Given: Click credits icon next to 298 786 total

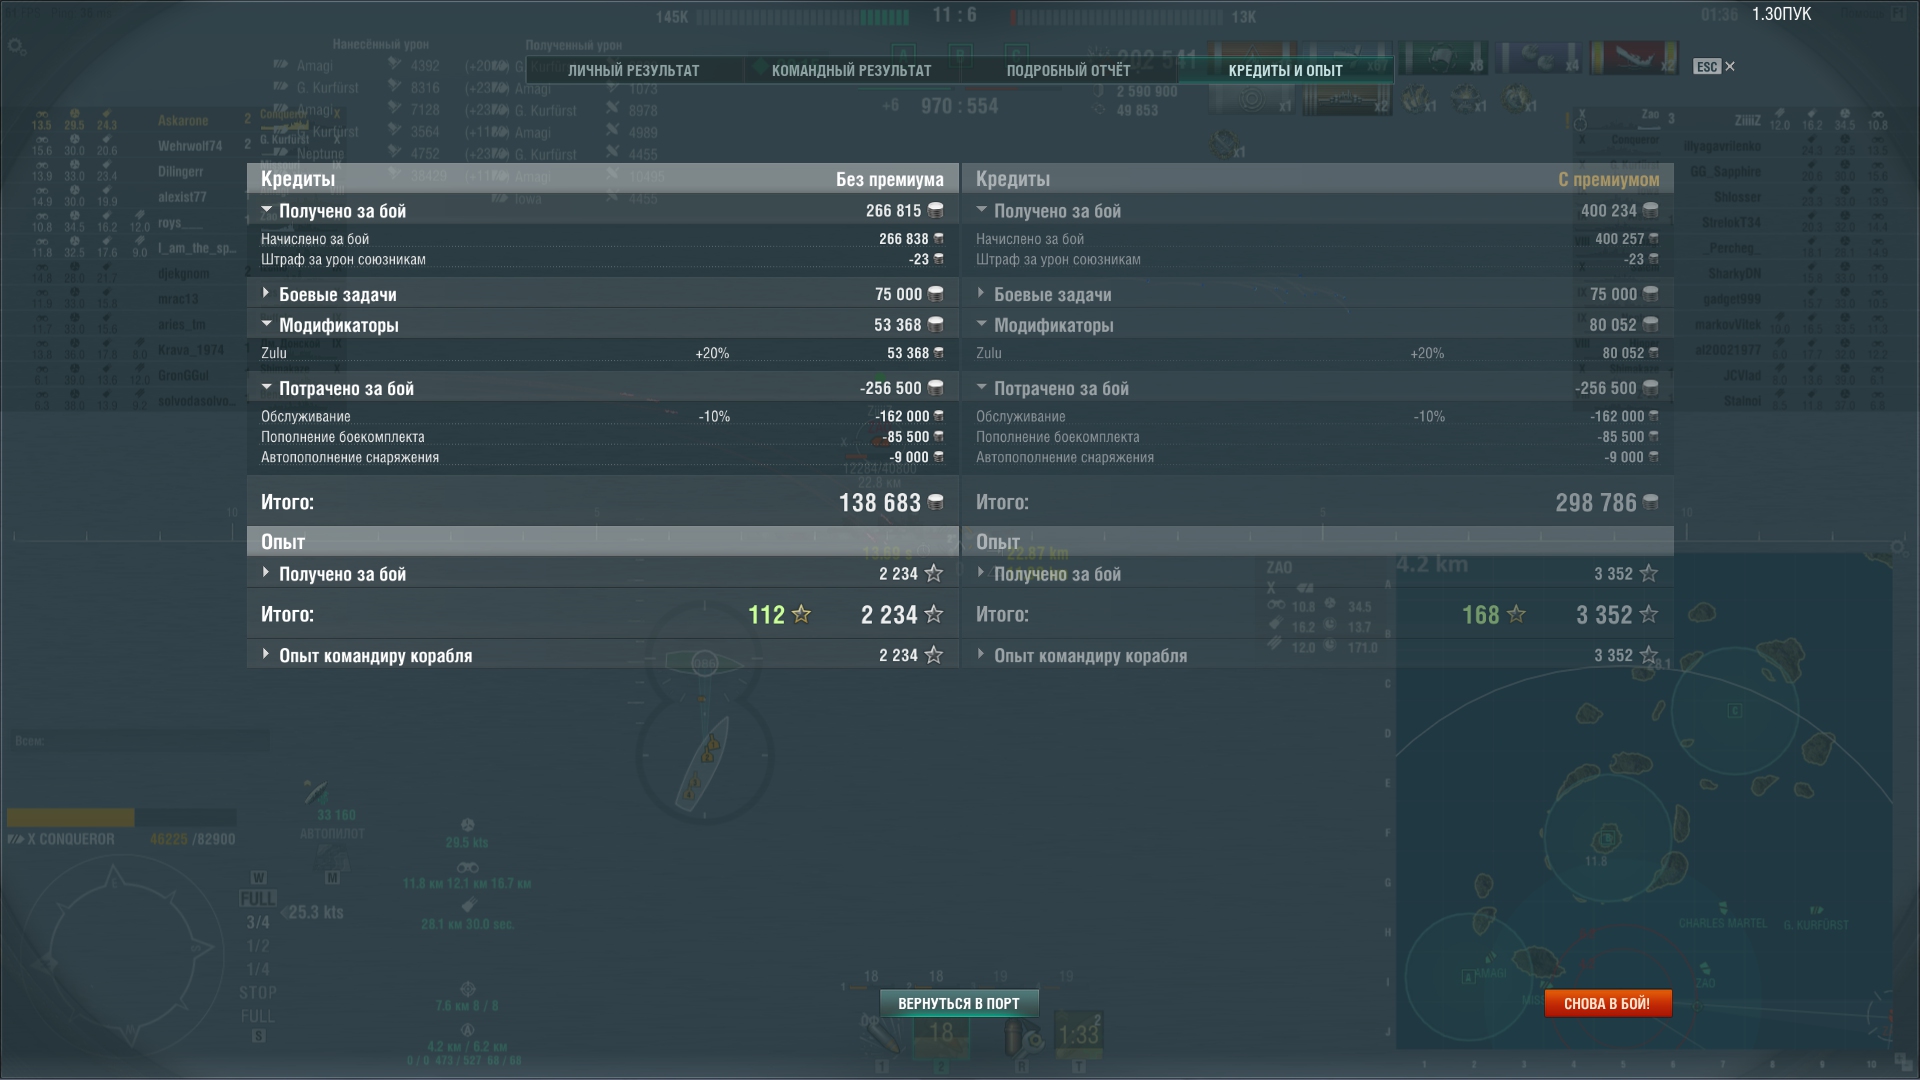Looking at the screenshot, I should [x=1651, y=502].
